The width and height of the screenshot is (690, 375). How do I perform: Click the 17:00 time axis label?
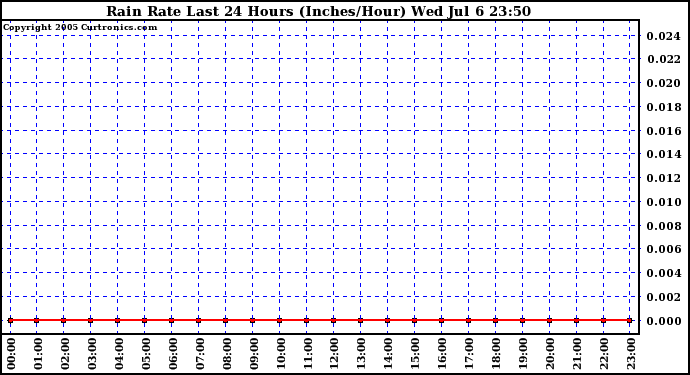[x=470, y=353]
